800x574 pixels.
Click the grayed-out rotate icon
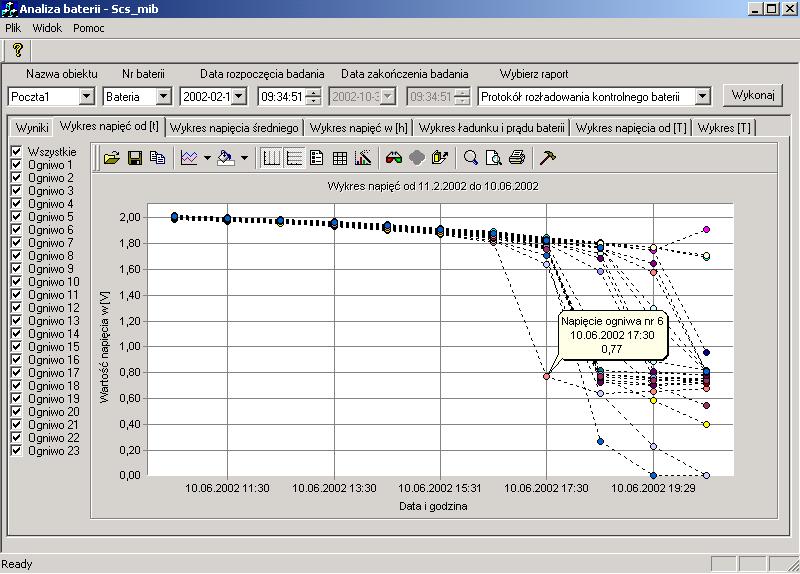417,158
